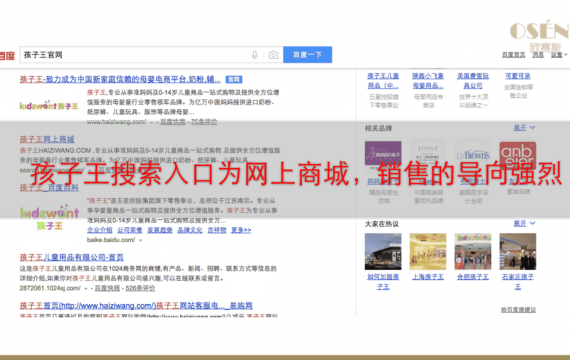Open the arrow dropdown after baike.baidu.com
Screen dimensions: 570x360
140,240
